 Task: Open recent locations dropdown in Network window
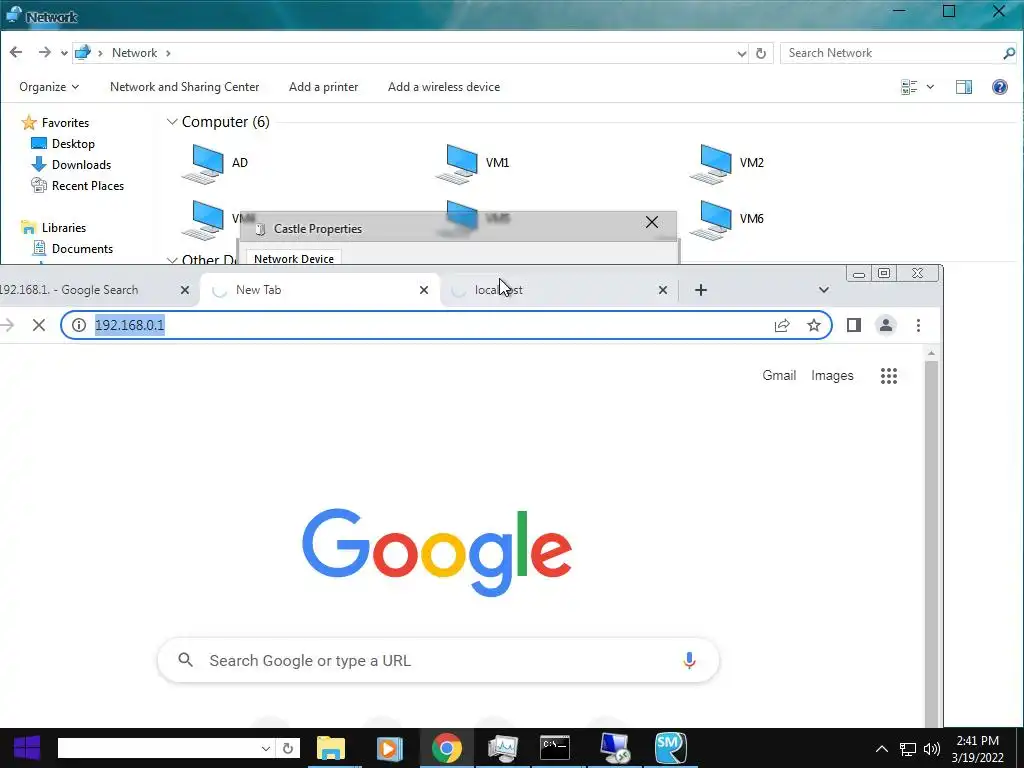coord(64,54)
